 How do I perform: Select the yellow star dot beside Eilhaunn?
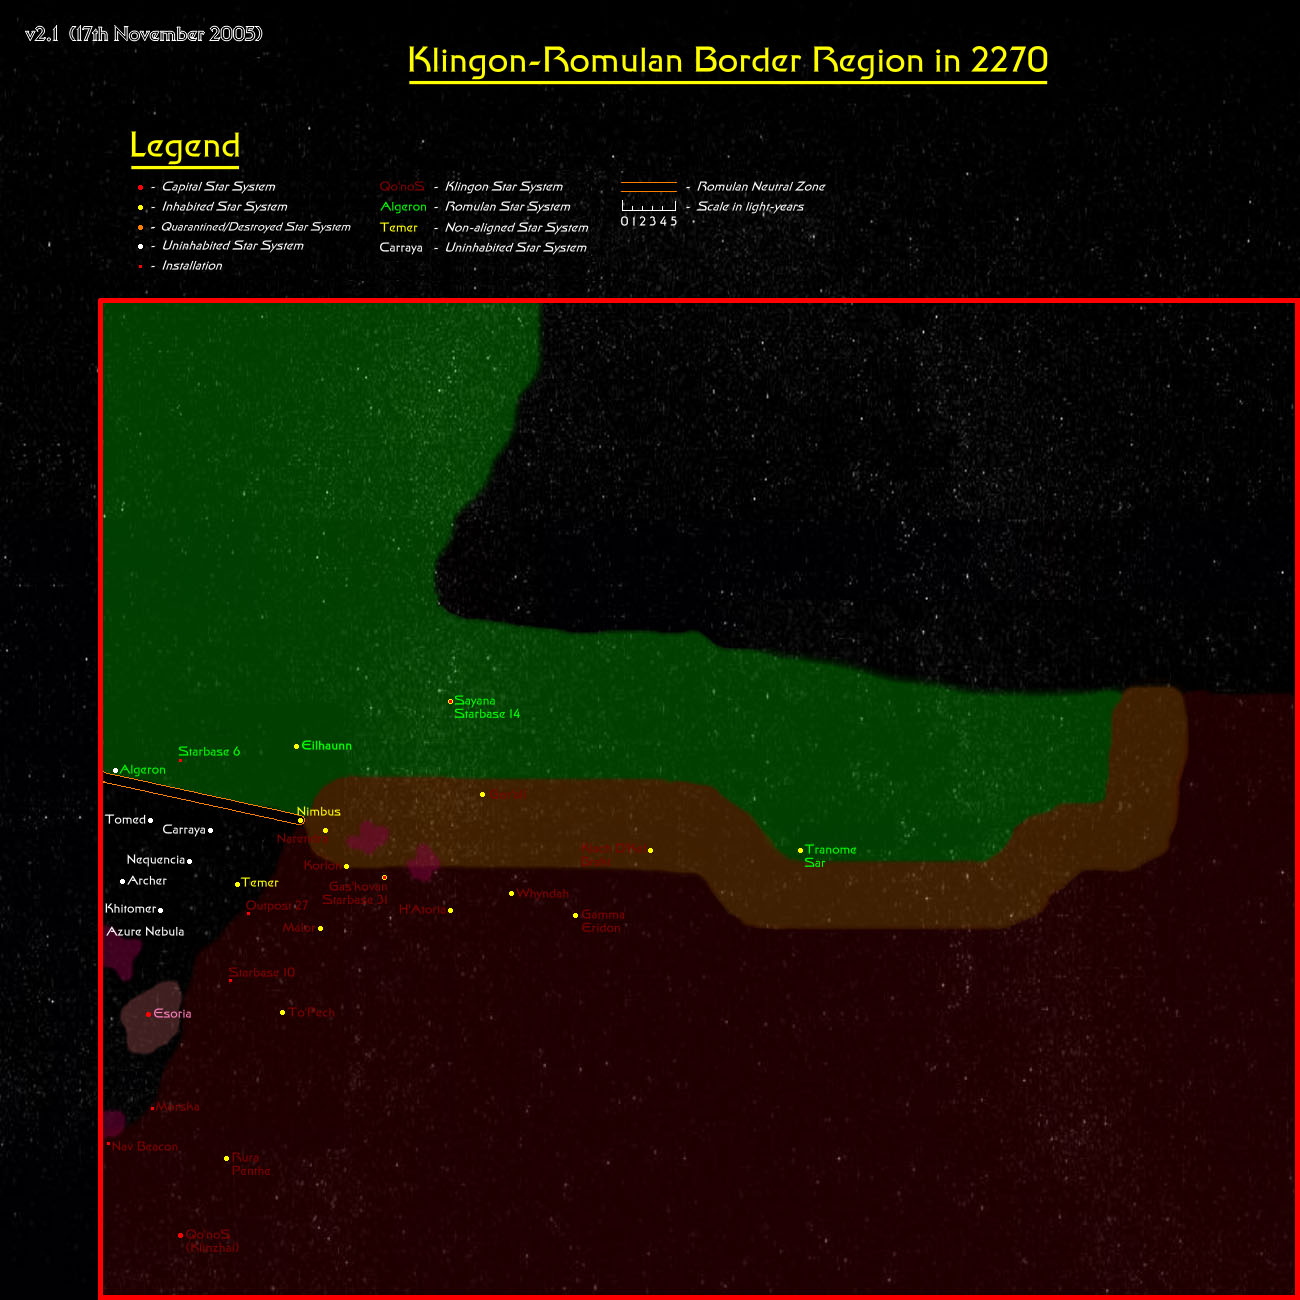[297, 746]
